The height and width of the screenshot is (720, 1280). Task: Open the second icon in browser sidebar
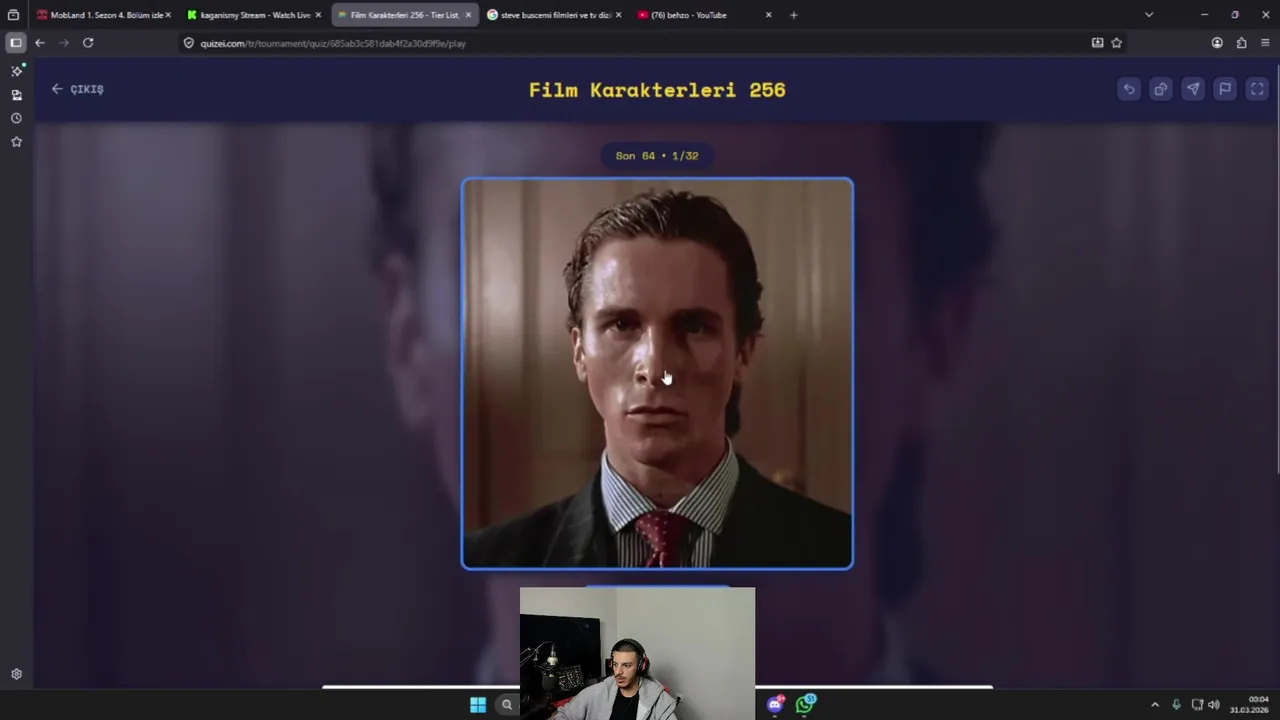[16, 95]
